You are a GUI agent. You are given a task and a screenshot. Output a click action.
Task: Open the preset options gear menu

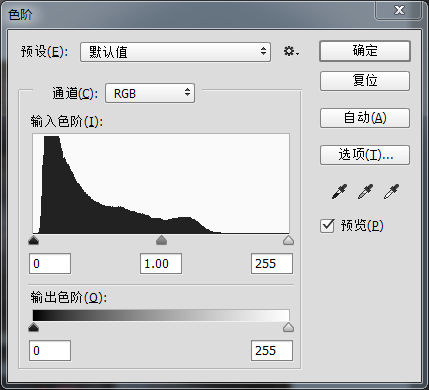click(x=291, y=52)
